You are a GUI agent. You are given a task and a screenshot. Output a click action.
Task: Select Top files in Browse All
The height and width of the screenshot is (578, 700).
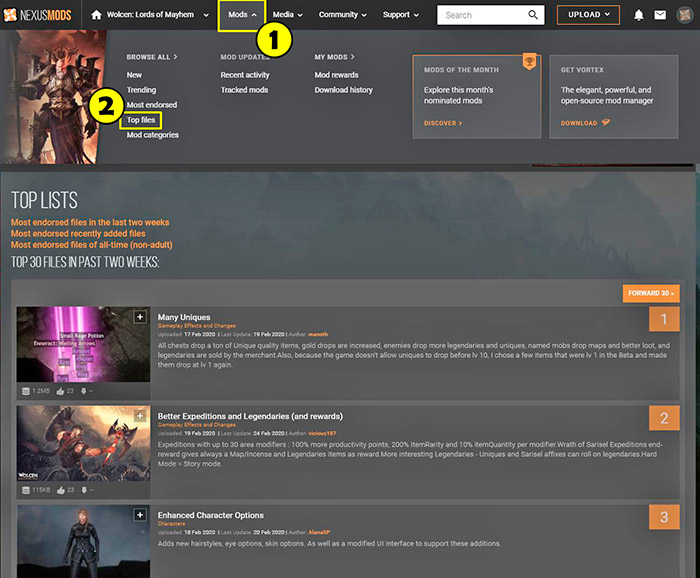(x=141, y=120)
